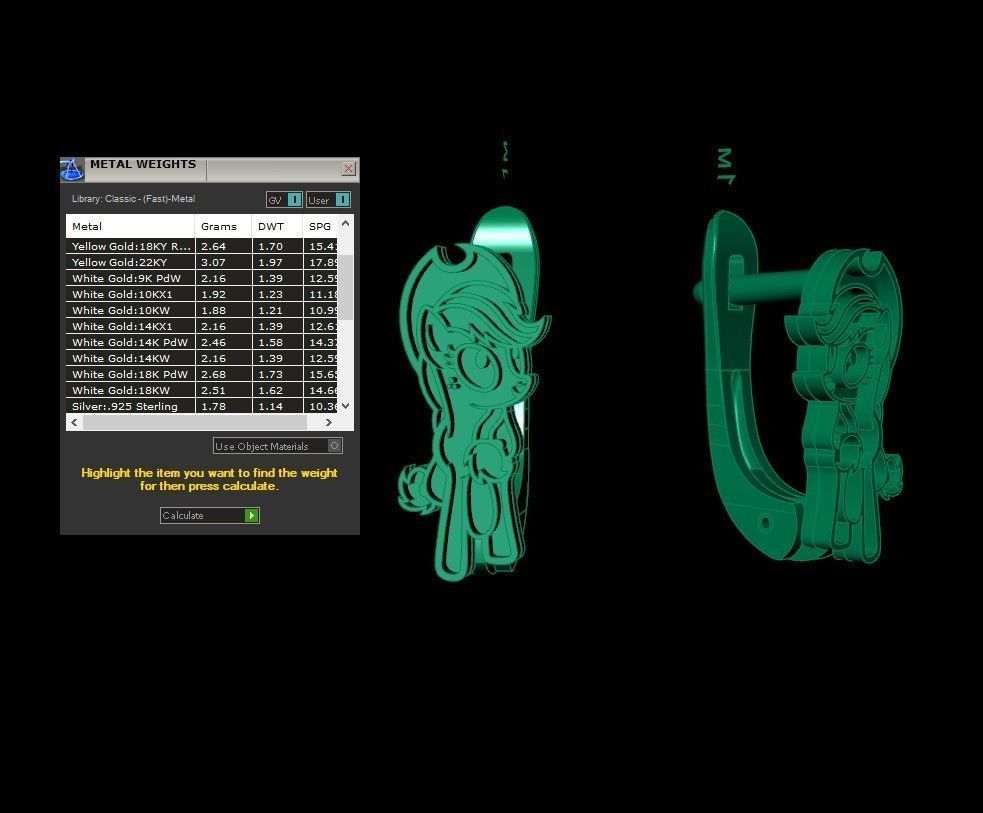This screenshot has width=983, height=813.
Task: Select the White Gold:14KW row
Action: [x=202, y=358]
